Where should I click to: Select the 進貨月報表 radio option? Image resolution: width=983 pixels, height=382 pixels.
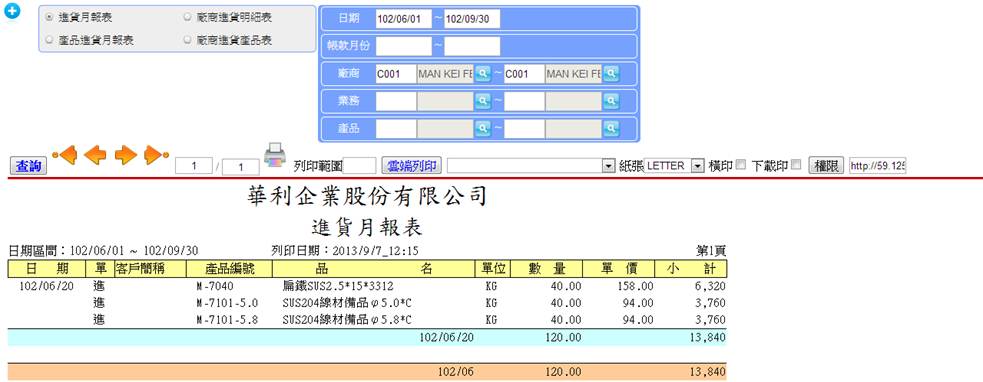[50, 18]
